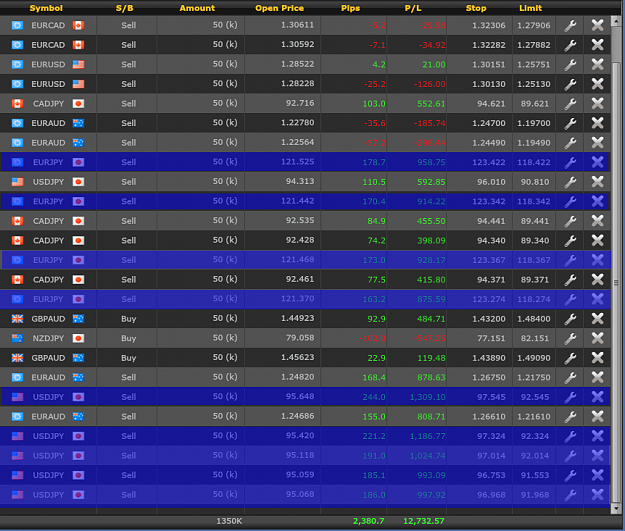Close the USDJPY position opened at 95.420
The width and height of the screenshot is (625, 531).
click(x=597, y=436)
